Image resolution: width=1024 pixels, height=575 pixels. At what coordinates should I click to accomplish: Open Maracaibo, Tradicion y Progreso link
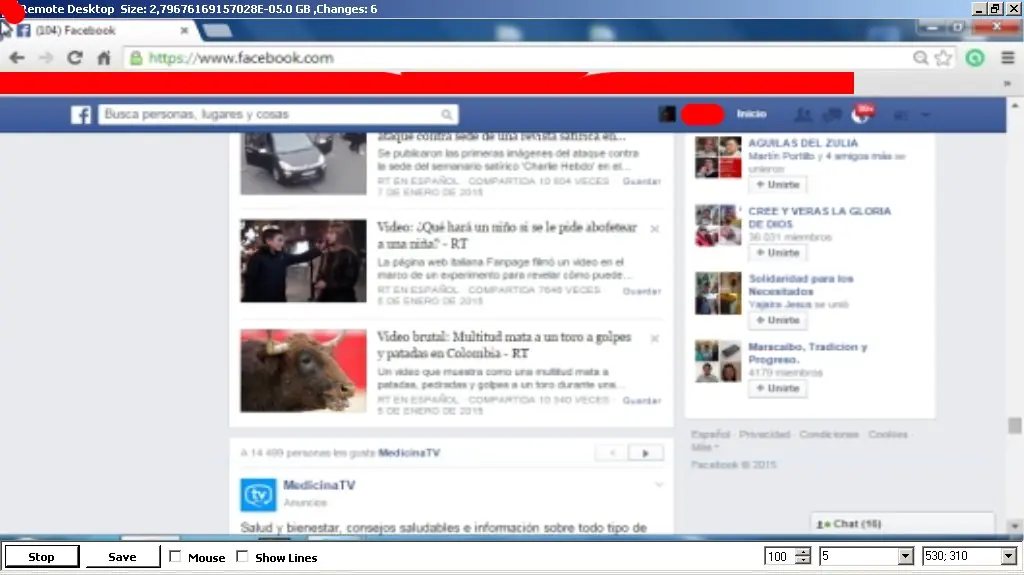[808, 353]
